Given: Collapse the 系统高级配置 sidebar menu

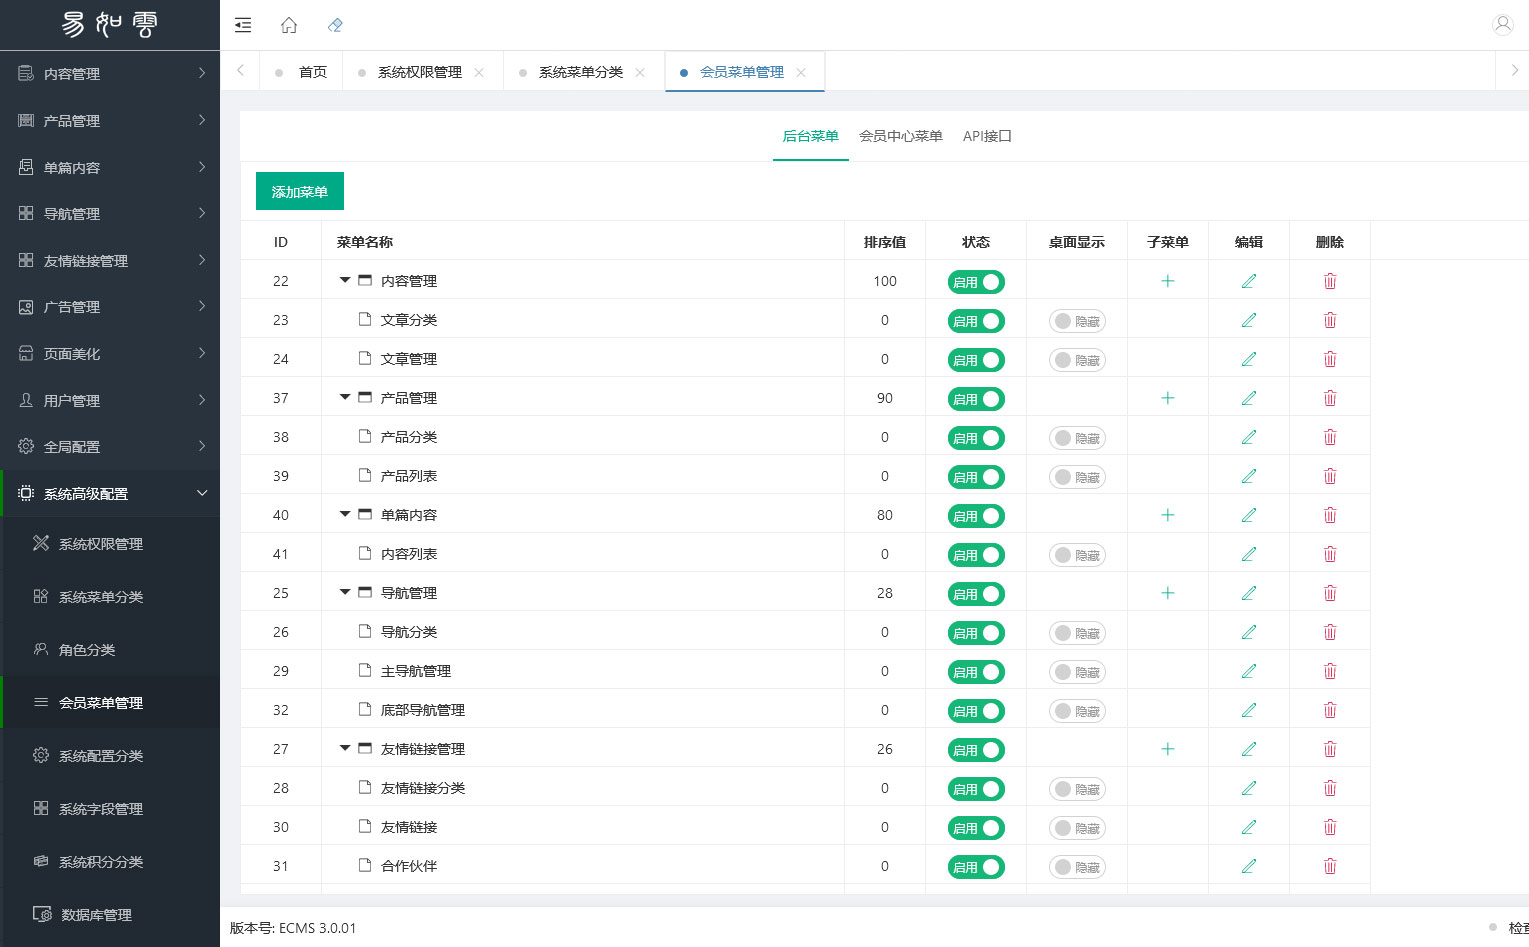Looking at the screenshot, I should (x=110, y=494).
